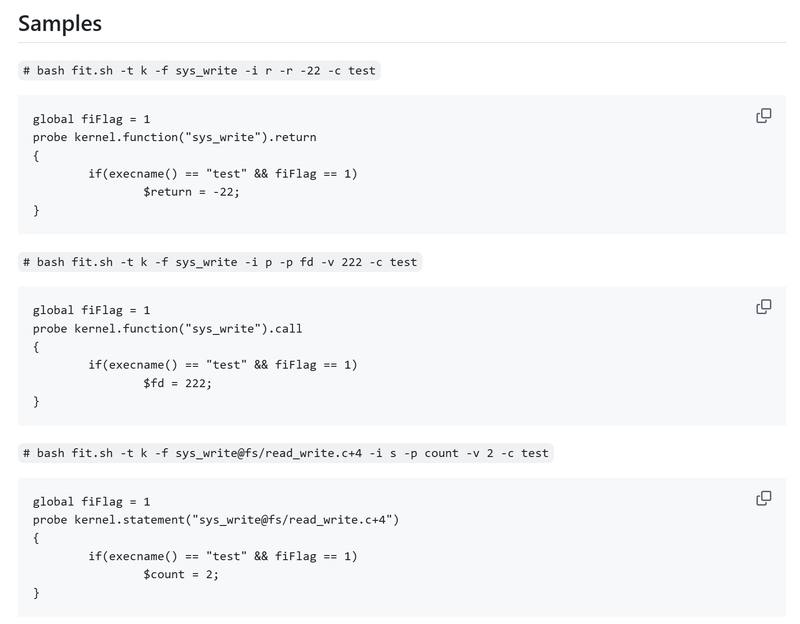Click the execname() condition in second code block

pyautogui.click(x=223, y=365)
